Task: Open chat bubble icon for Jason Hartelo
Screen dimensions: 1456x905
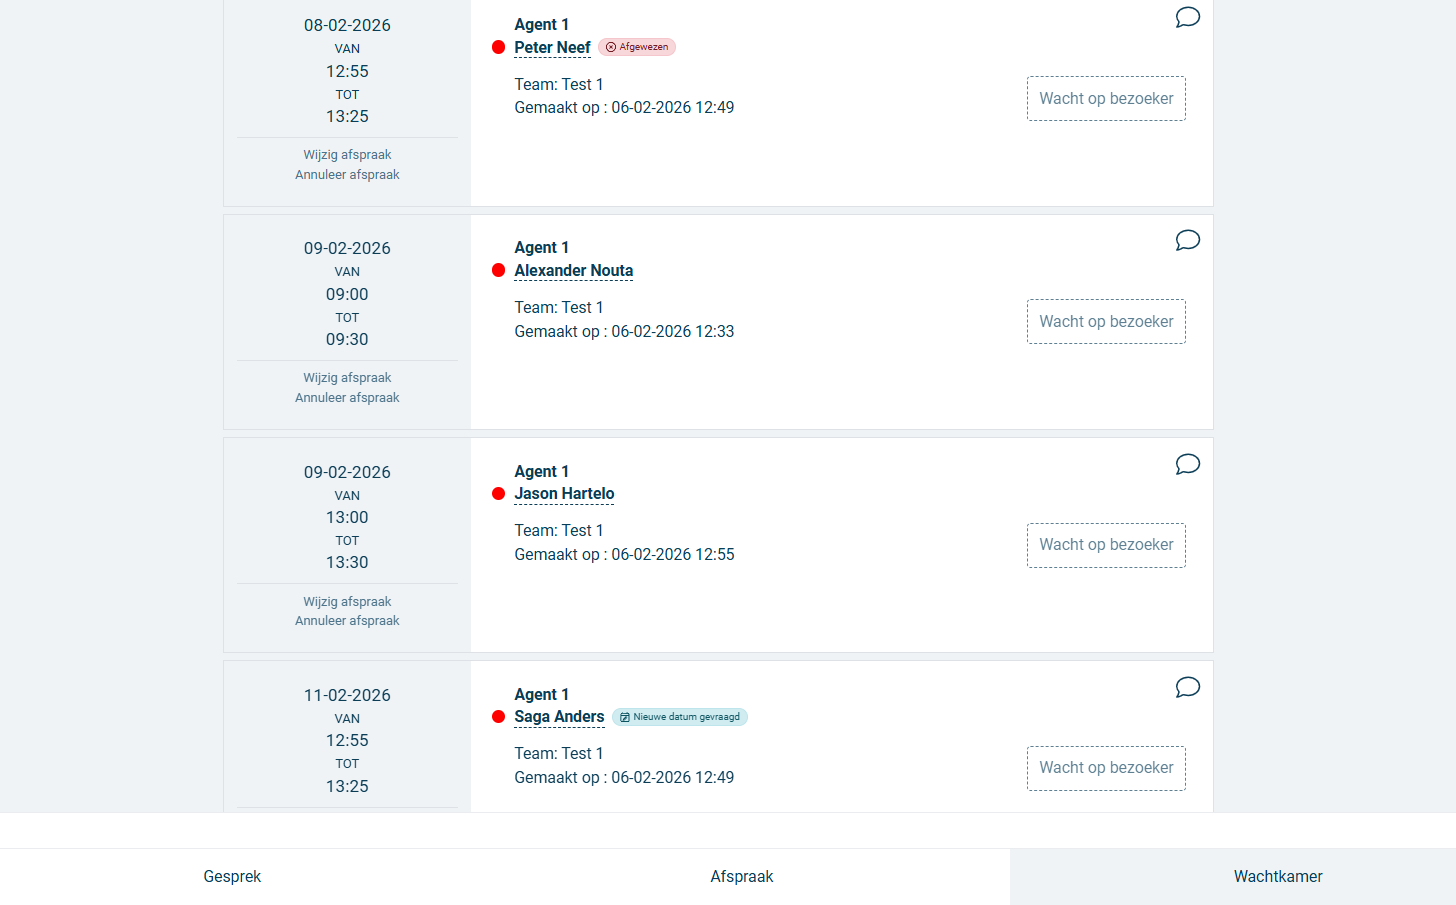Action: (x=1187, y=464)
